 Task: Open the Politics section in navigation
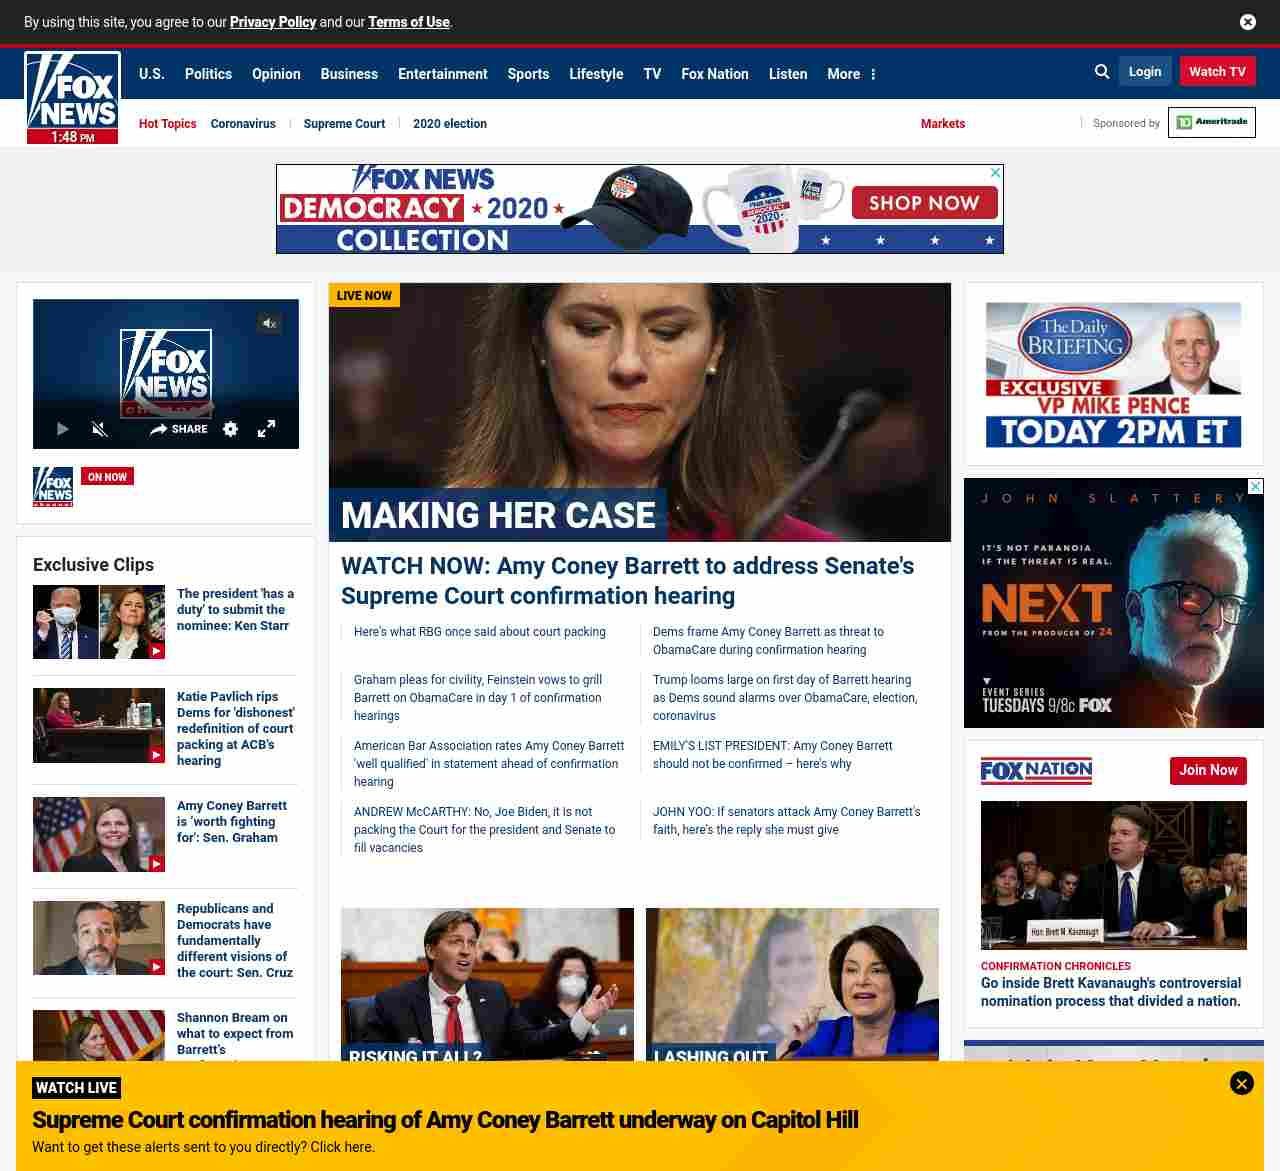[208, 74]
